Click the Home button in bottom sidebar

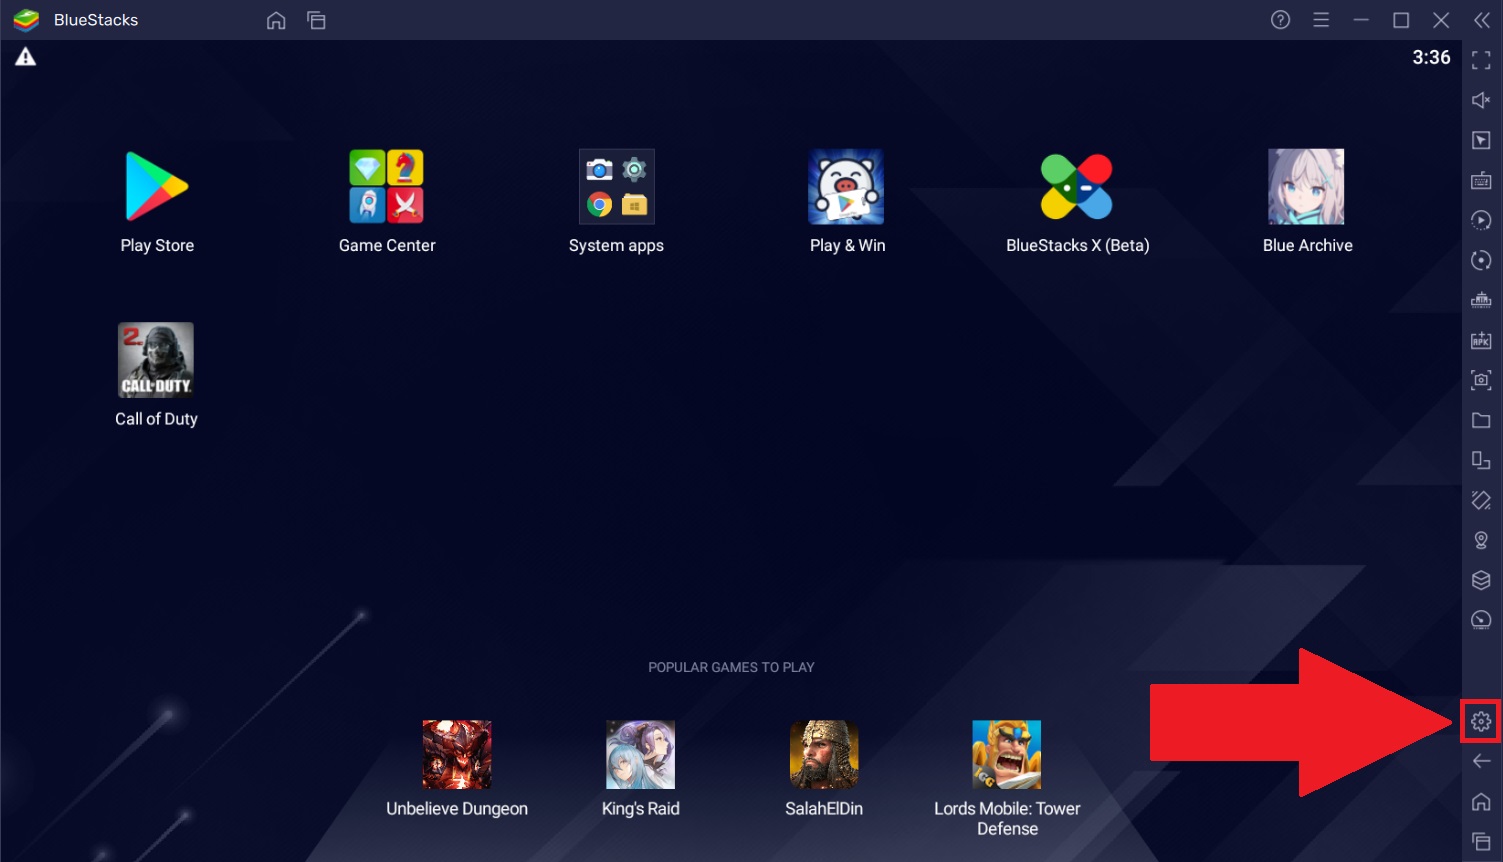1481,801
